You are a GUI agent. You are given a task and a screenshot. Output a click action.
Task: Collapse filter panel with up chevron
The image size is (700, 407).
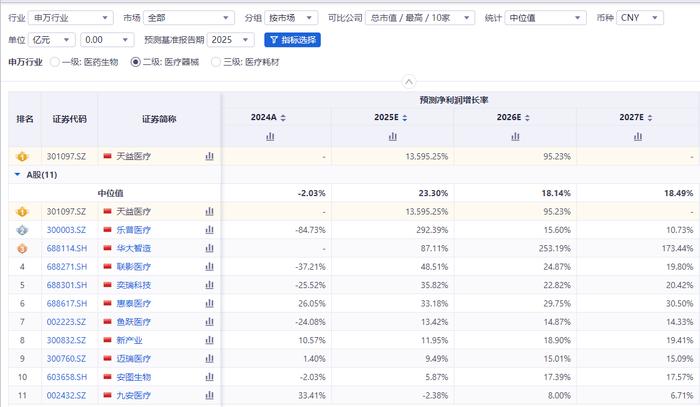[x=408, y=82]
